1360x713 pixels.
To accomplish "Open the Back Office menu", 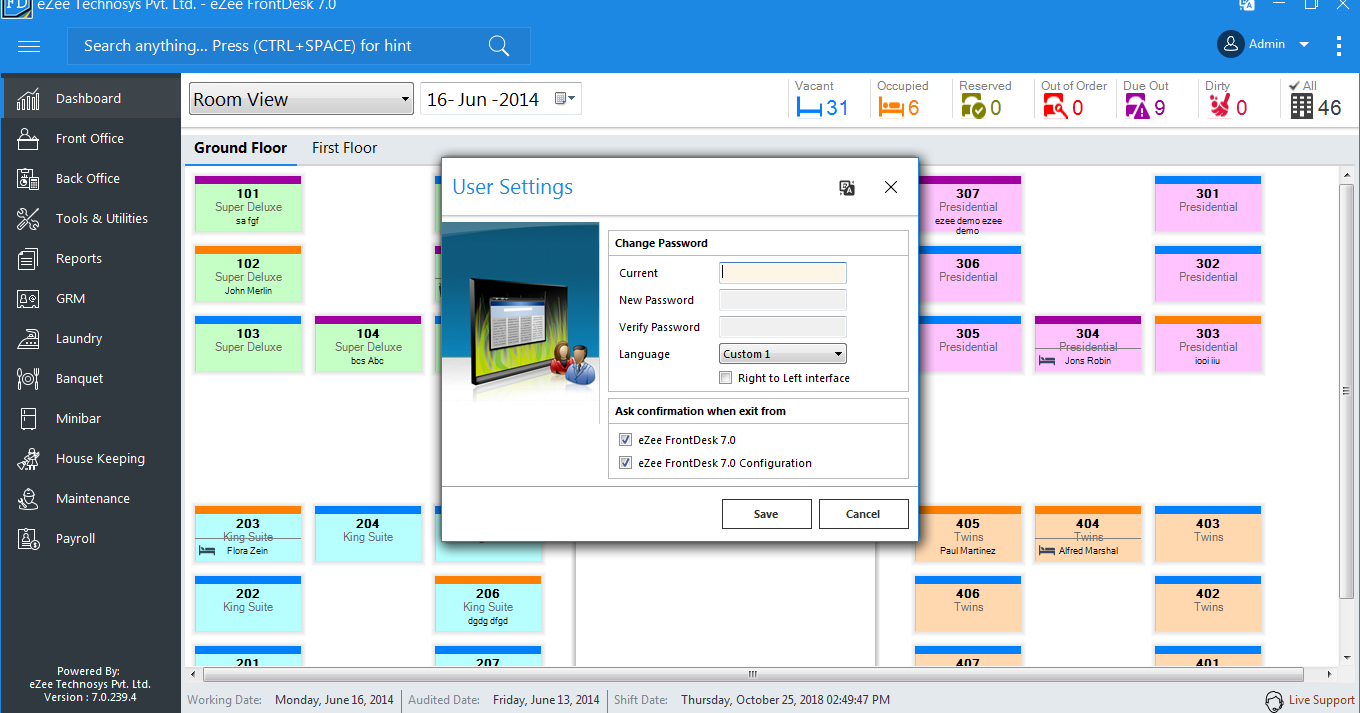I will click(x=90, y=178).
